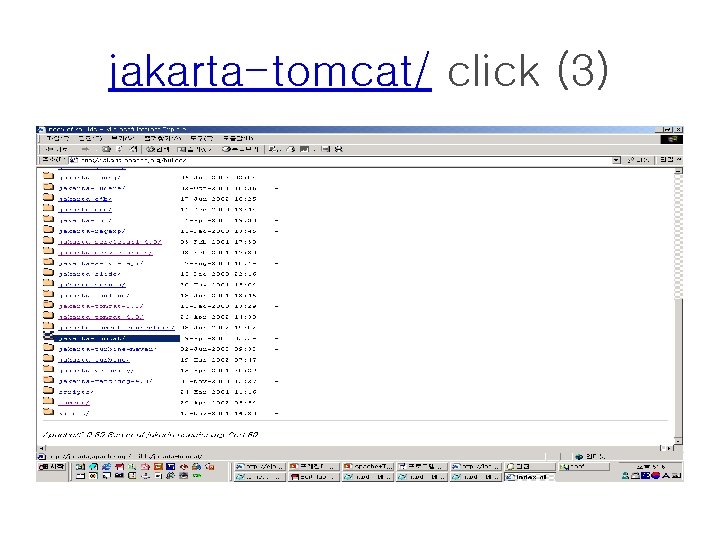The image size is (720, 540).
Task: Click the status bar URL text
Action: 125,456
